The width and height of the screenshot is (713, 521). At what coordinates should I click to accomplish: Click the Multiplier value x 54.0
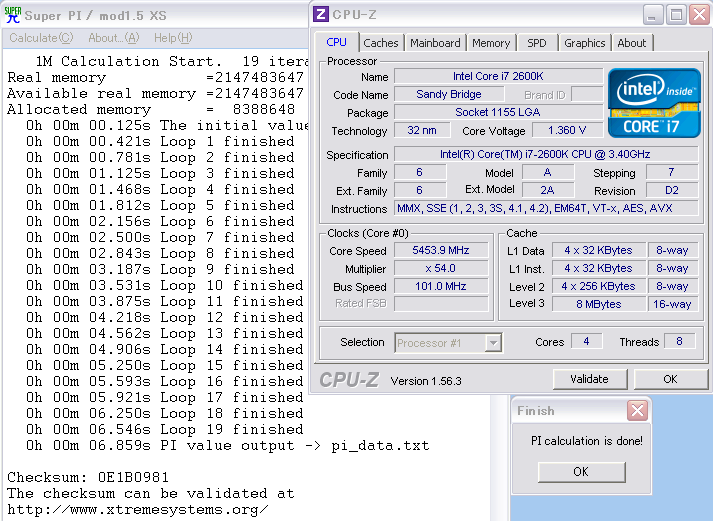pos(441,268)
